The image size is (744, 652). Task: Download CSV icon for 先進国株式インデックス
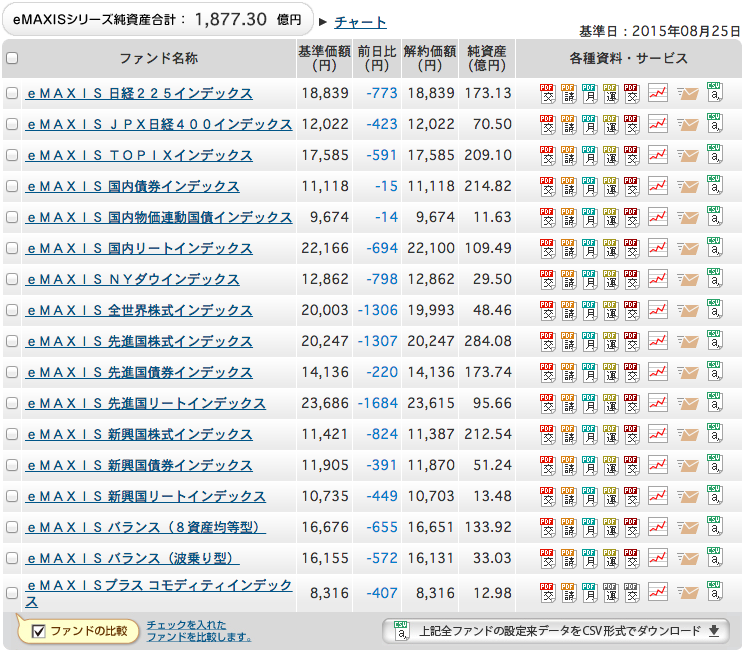(714, 340)
